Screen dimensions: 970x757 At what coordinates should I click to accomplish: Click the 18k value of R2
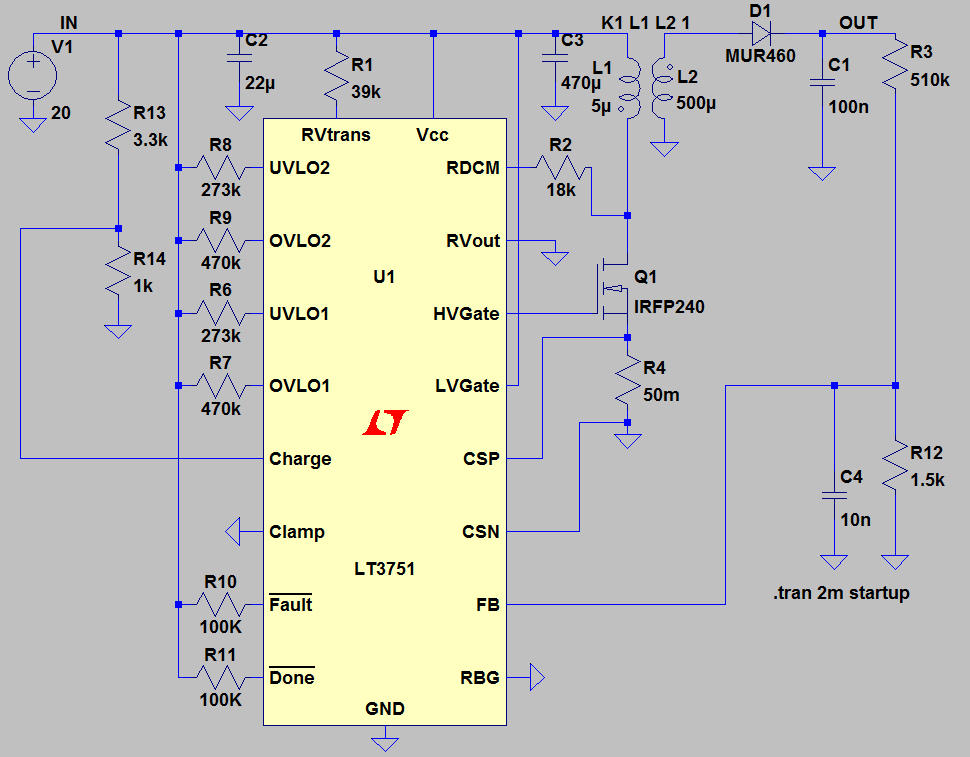(561, 189)
